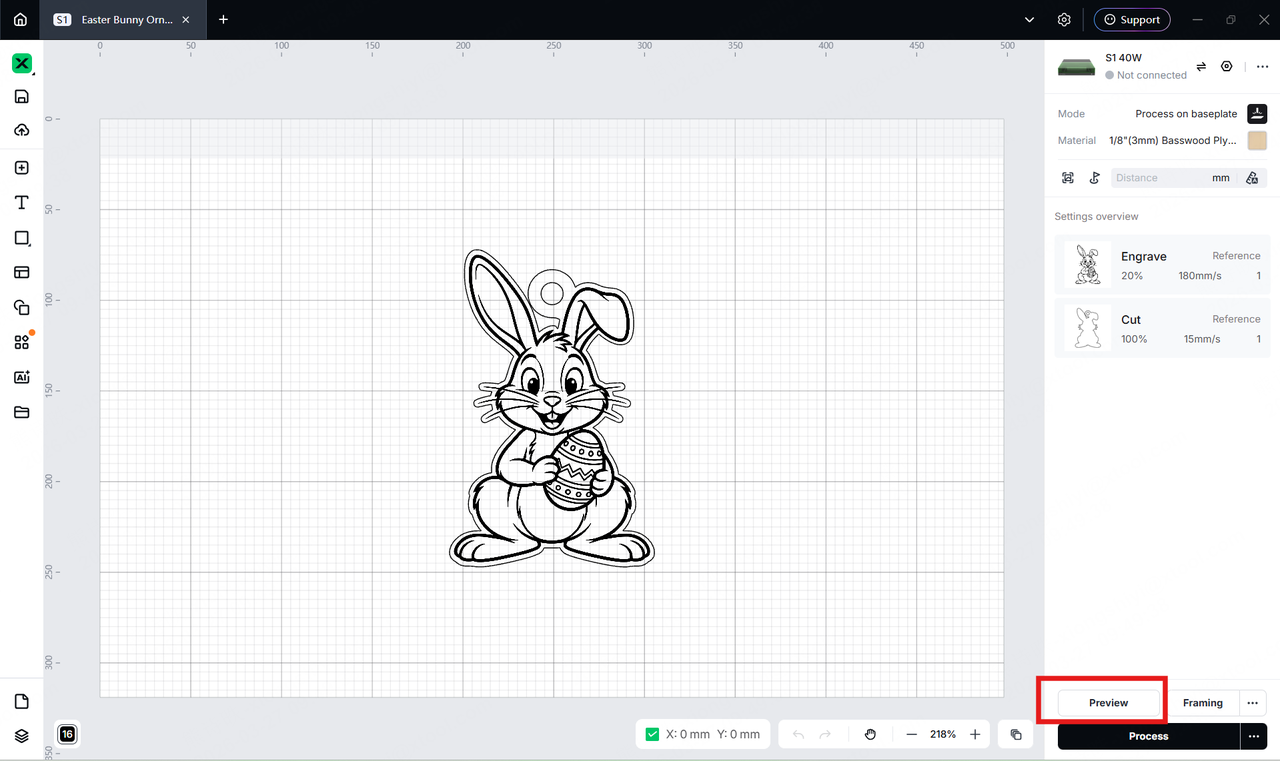Click the cloud upload icon
This screenshot has width=1280, height=761.
coord(22,130)
